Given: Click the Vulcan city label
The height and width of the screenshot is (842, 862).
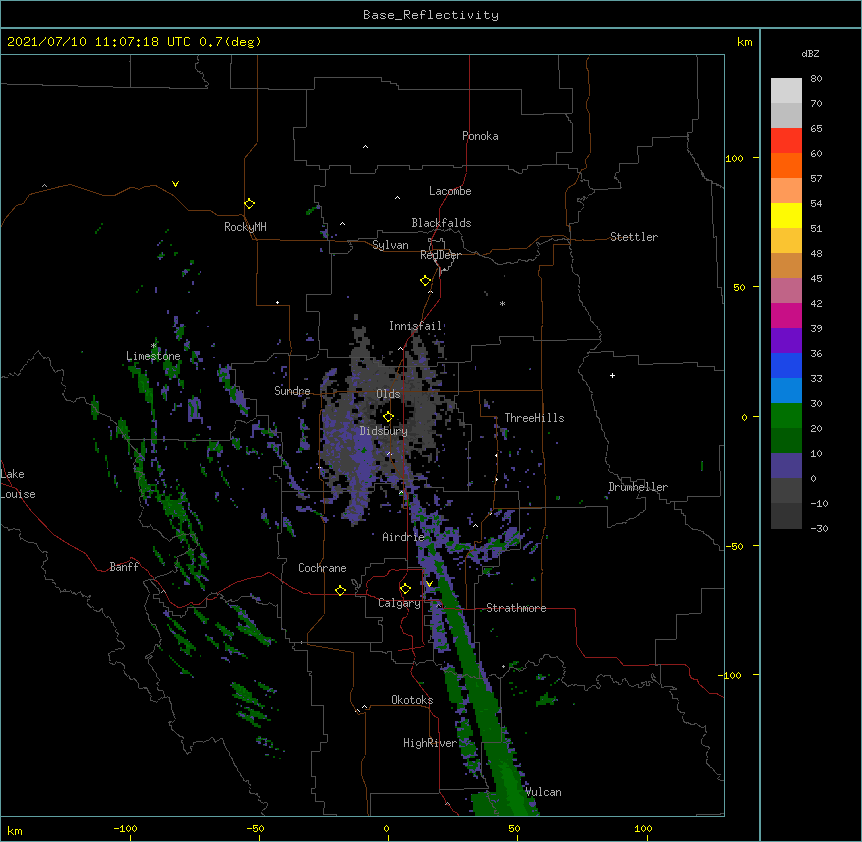Looking at the screenshot, I should (x=543, y=792).
